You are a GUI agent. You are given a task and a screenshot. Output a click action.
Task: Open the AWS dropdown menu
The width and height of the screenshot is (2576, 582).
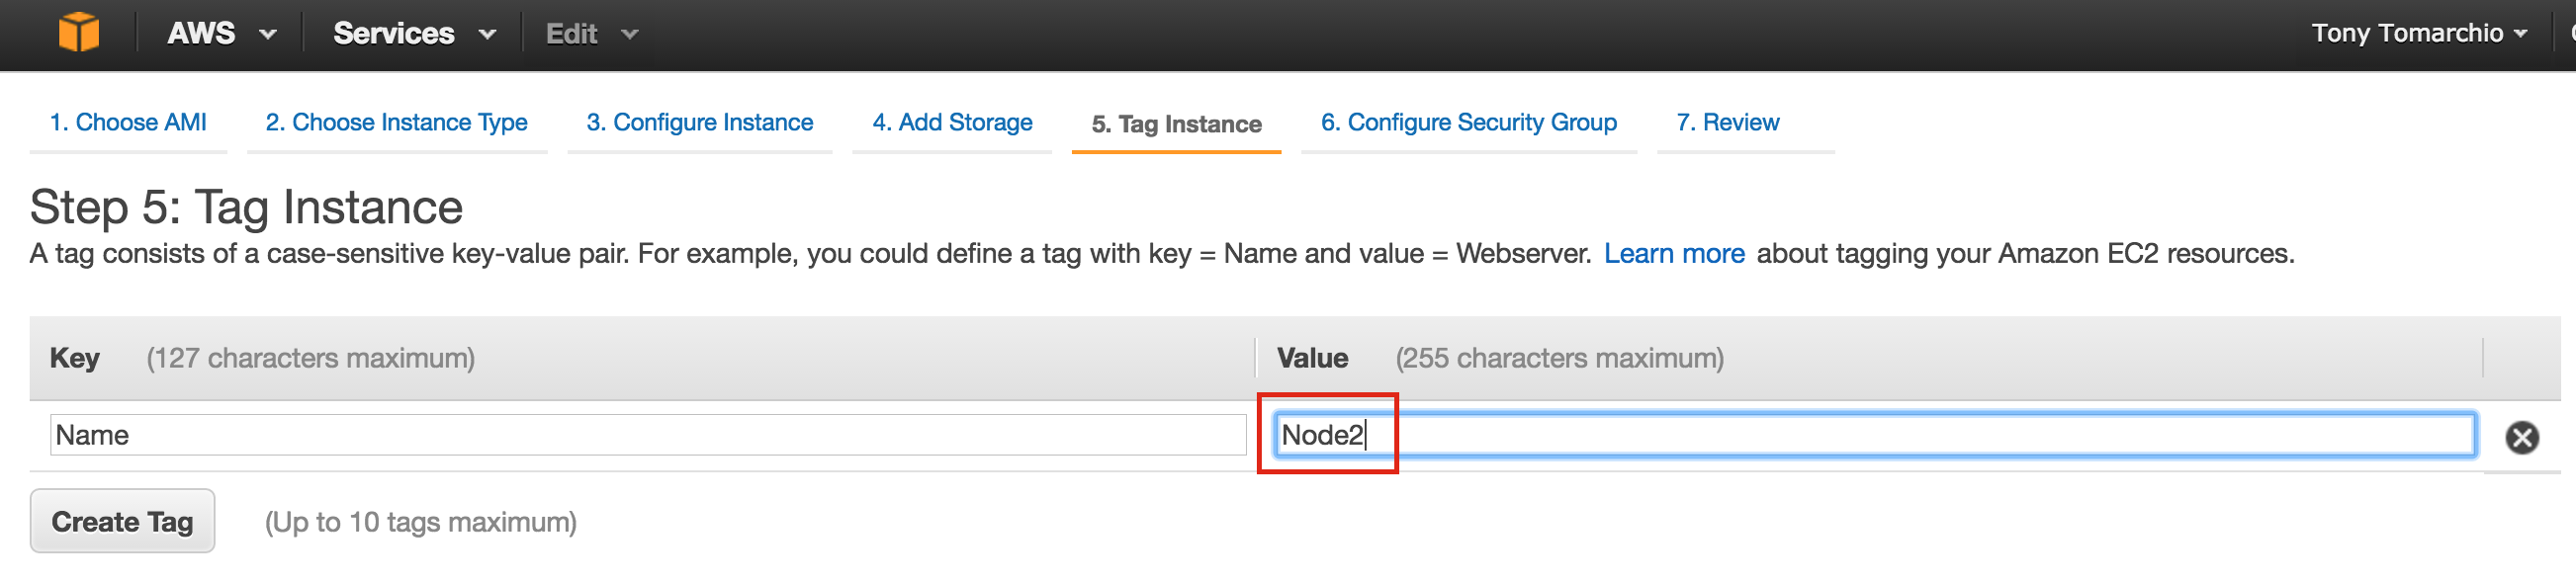coord(221,34)
